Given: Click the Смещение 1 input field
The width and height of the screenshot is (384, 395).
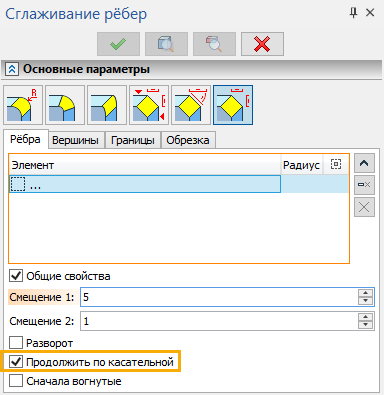Looking at the screenshot, I should pyautogui.click(x=219, y=297).
